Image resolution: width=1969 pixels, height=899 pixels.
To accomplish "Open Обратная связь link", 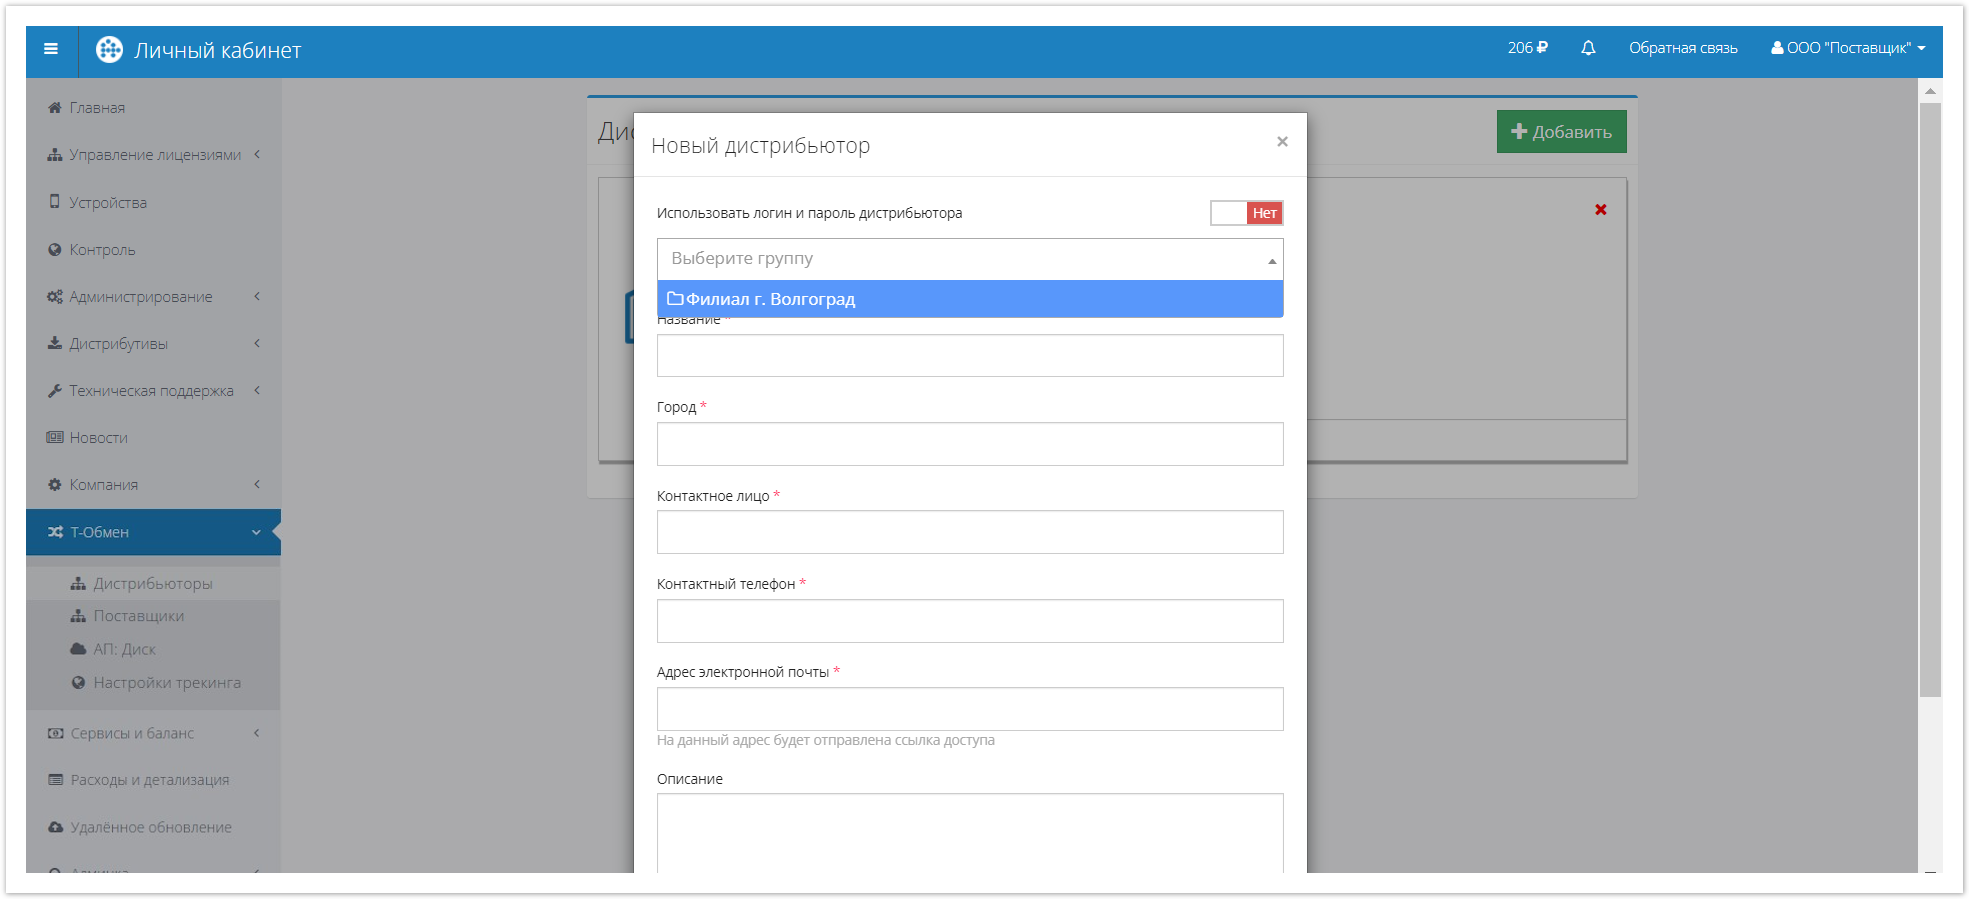I will [1683, 48].
